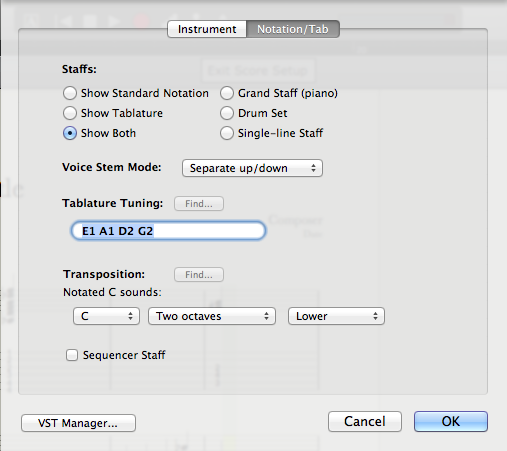The height and width of the screenshot is (451, 507).
Task: Switch to the Notation/Tab tab
Action: pyautogui.click(x=293, y=29)
